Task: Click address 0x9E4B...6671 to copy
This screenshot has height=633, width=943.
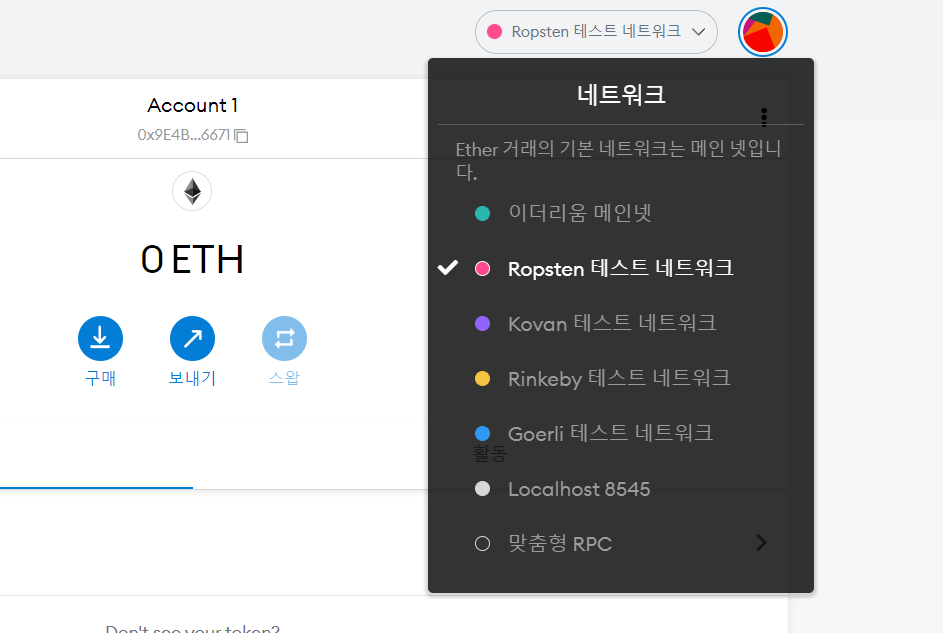Action: pos(183,135)
